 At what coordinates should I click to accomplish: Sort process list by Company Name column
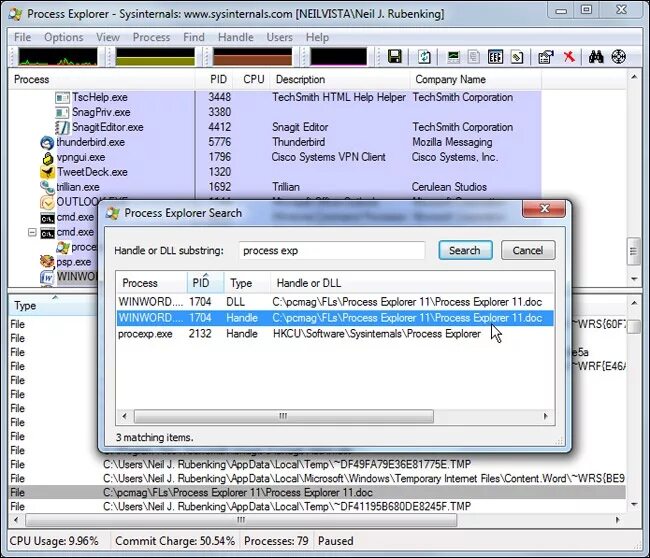[x=475, y=79]
